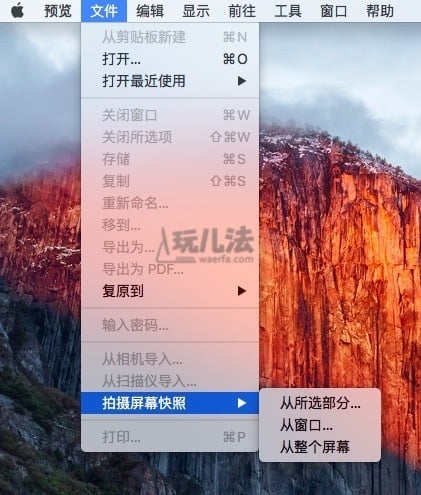Click the 复原到 menu entry
Viewport: 421px width, 495px height.
(170, 291)
